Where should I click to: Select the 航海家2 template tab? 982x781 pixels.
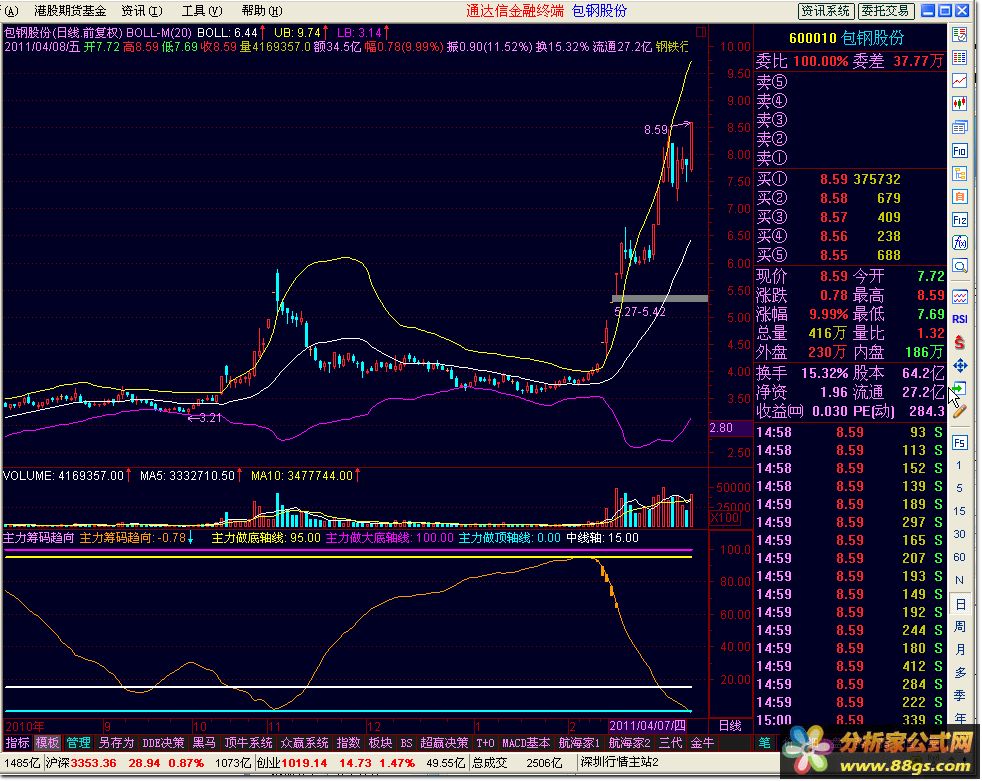[629, 743]
